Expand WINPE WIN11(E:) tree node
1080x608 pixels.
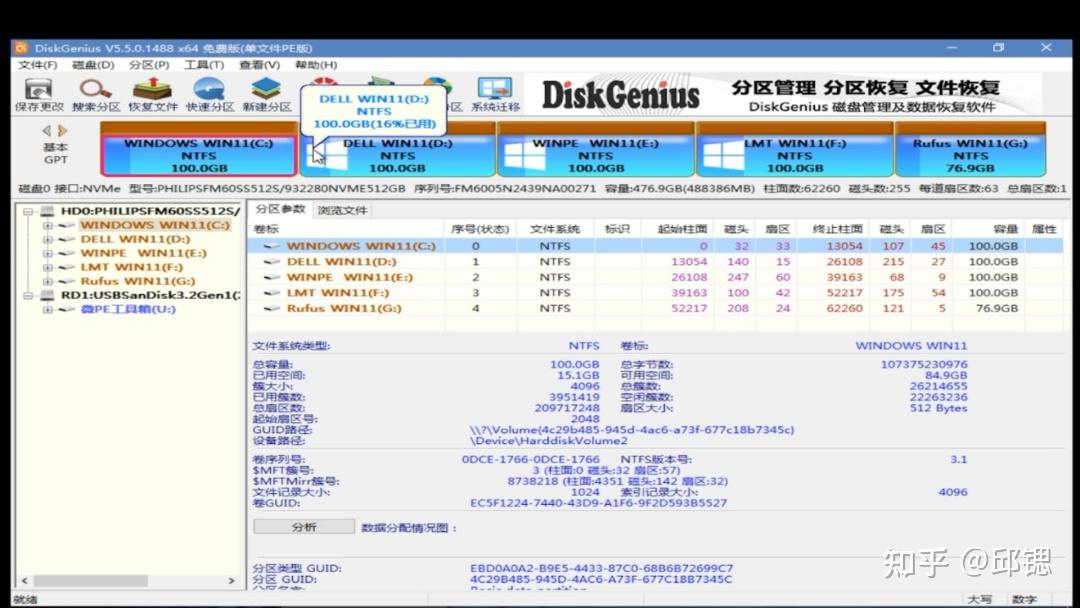tap(48, 253)
